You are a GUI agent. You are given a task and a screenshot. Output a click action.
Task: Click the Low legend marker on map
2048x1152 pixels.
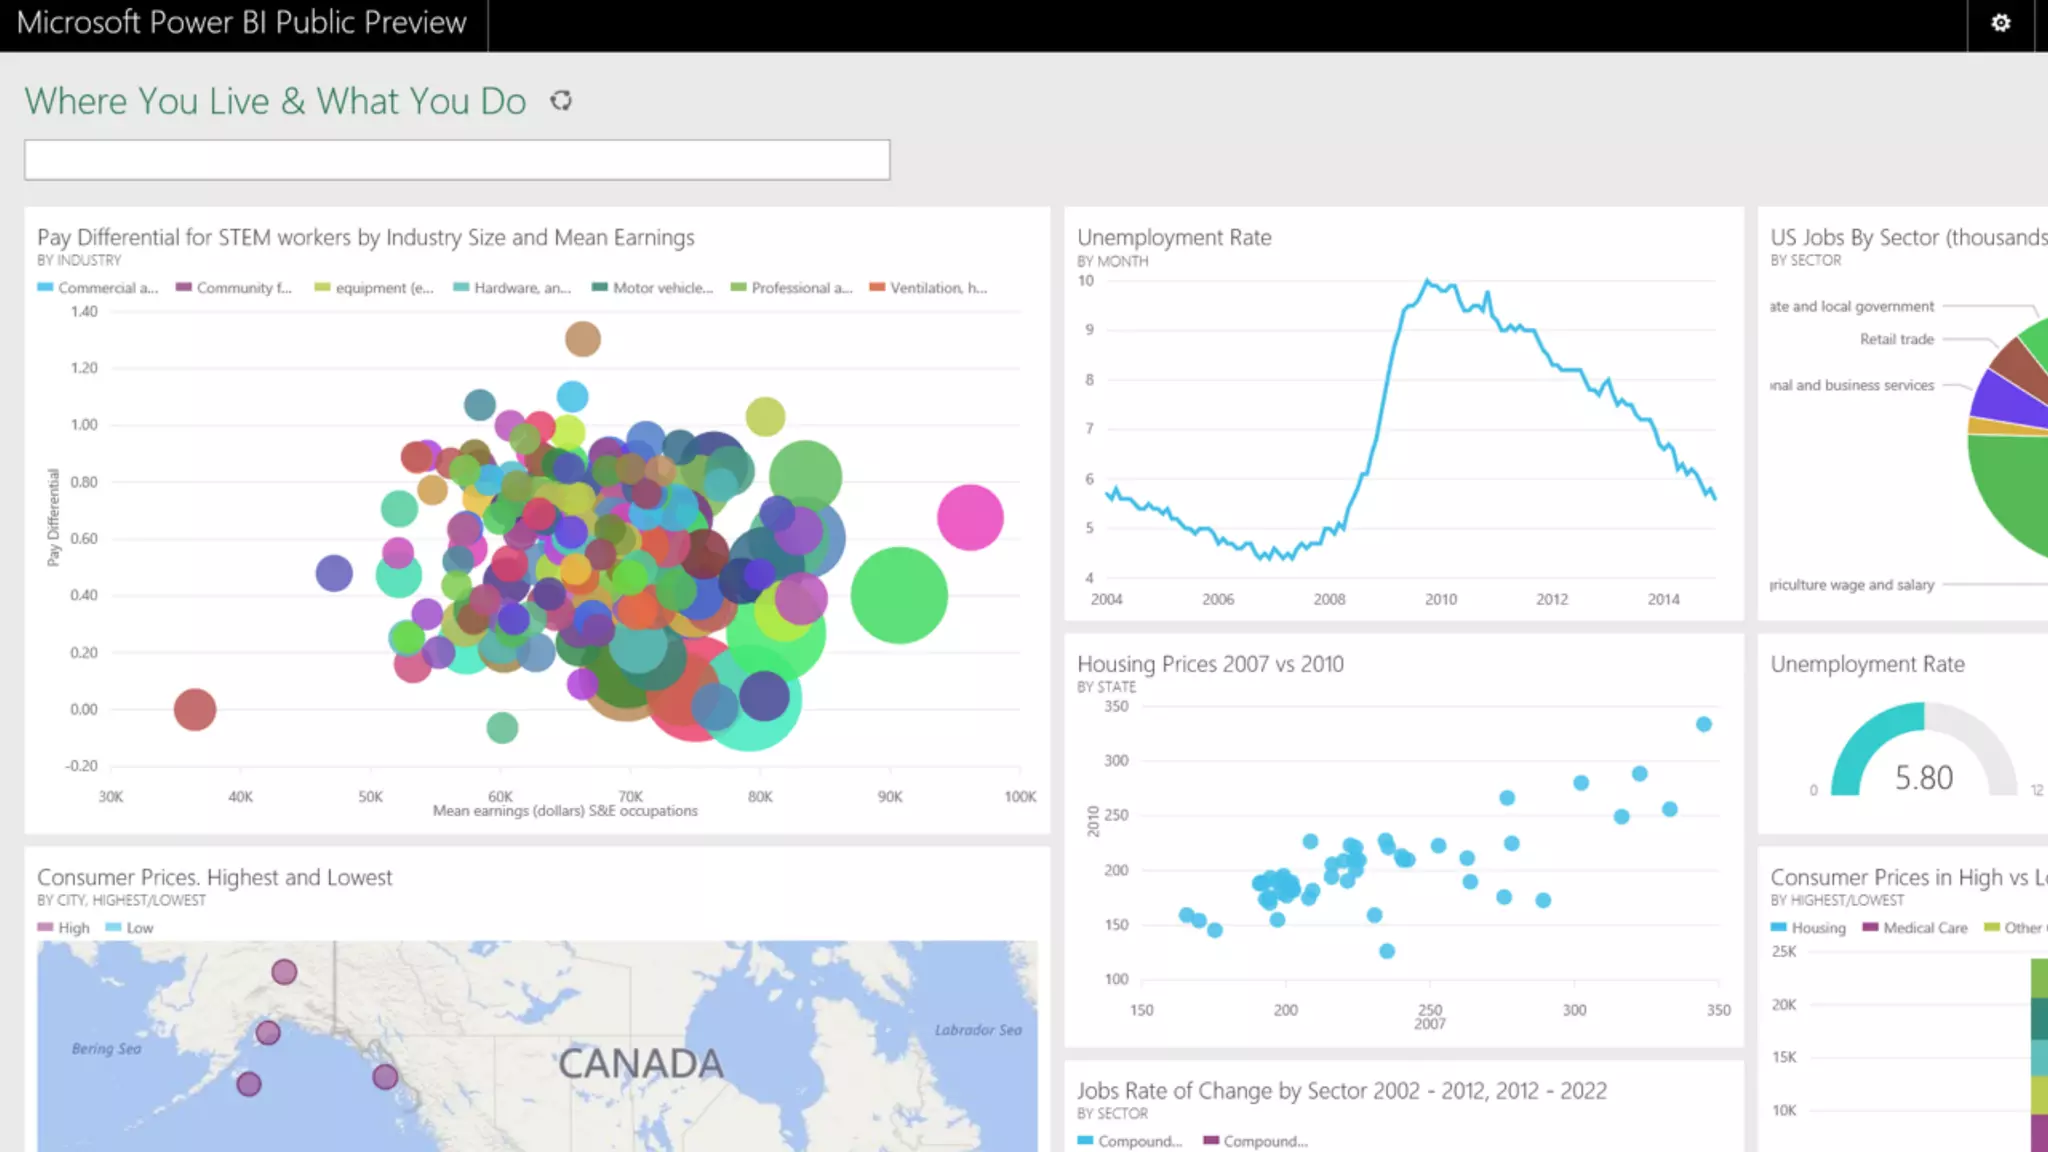(x=114, y=927)
